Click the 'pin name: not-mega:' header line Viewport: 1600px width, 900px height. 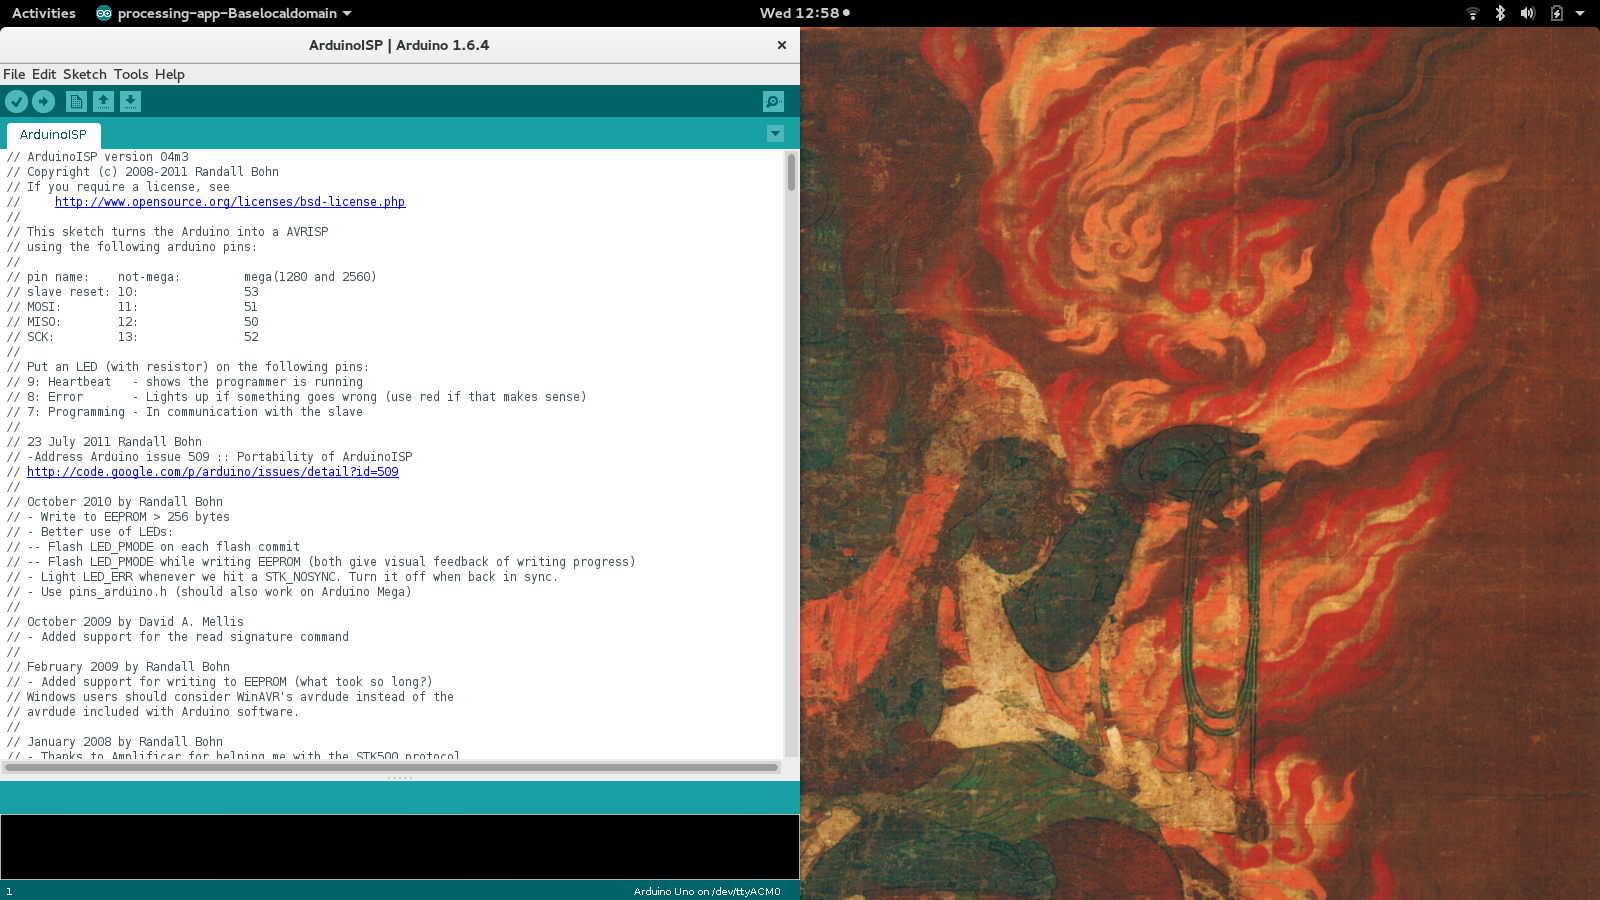coord(192,277)
